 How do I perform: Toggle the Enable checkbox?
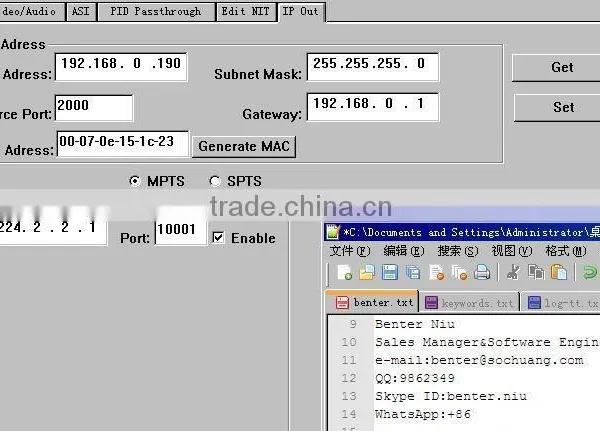point(218,237)
